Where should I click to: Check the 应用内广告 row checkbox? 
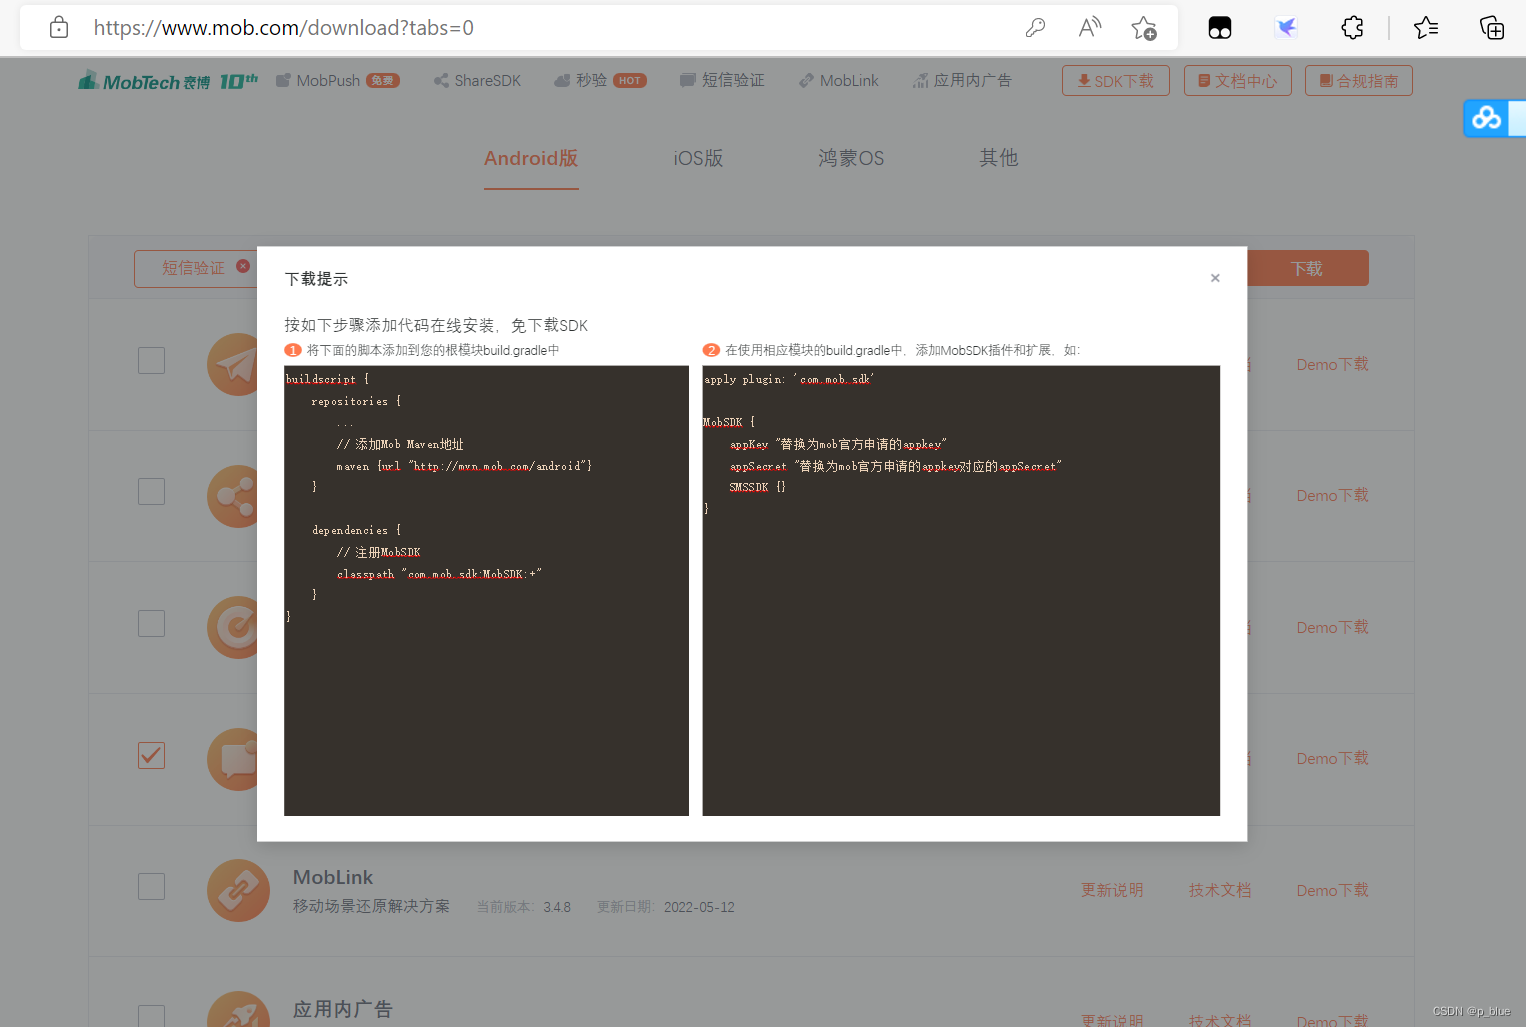point(151,1015)
